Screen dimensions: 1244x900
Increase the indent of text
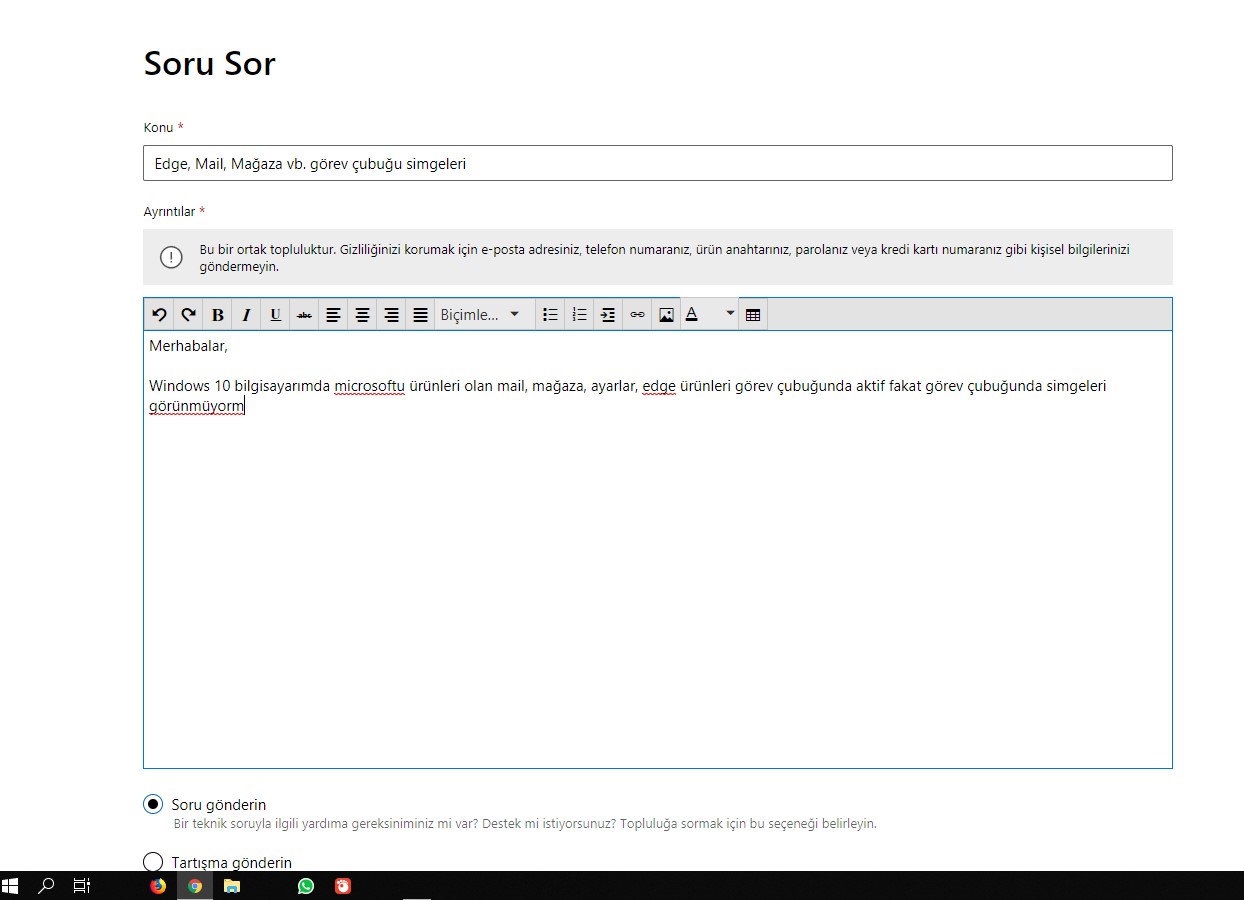pos(608,315)
